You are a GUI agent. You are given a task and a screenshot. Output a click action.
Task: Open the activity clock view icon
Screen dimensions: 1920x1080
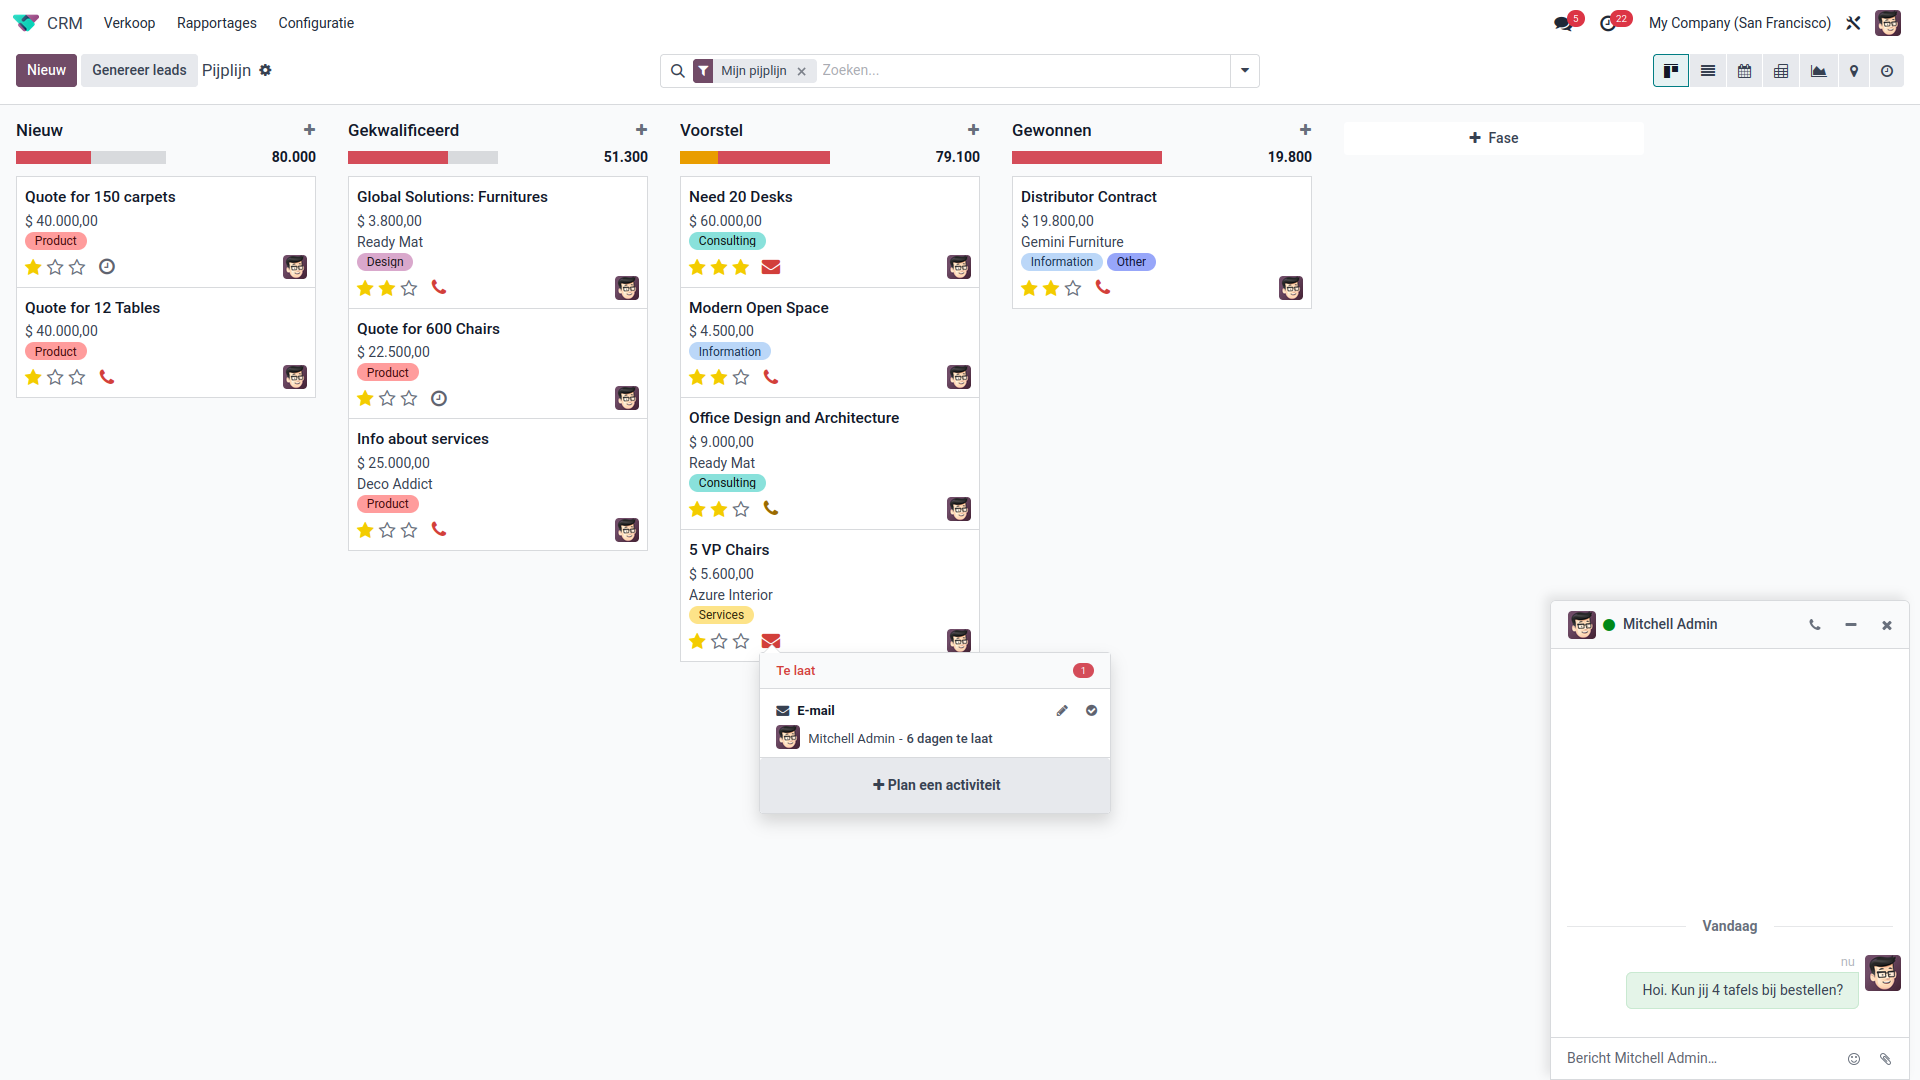(x=1887, y=71)
